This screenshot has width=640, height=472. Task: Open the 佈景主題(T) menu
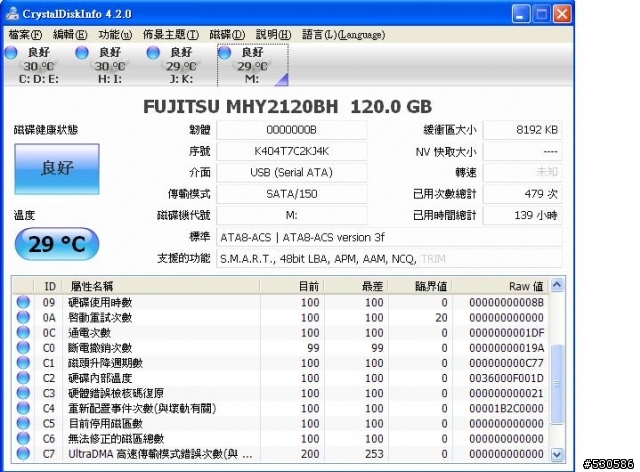171,35
